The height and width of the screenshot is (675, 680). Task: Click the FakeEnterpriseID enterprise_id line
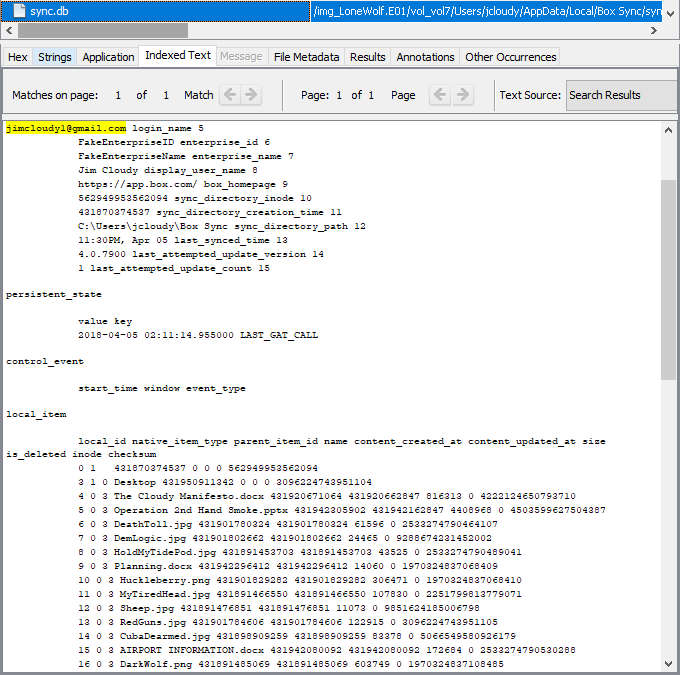pos(174,142)
